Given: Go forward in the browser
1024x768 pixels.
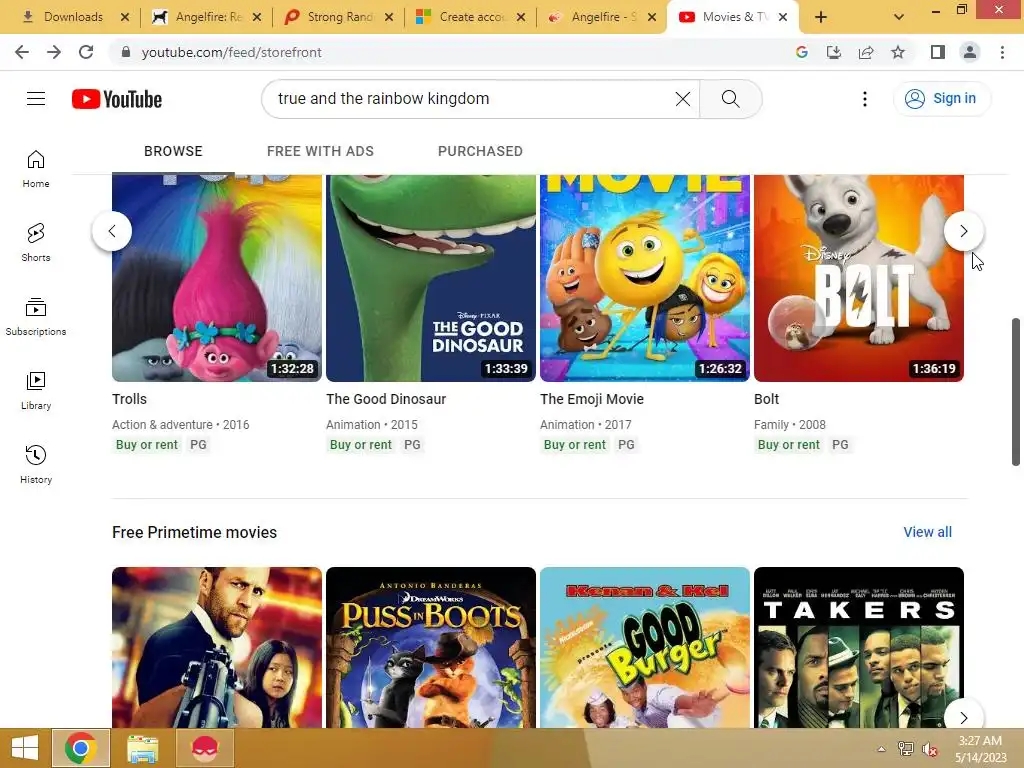Looking at the screenshot, I should click(54, 52).
